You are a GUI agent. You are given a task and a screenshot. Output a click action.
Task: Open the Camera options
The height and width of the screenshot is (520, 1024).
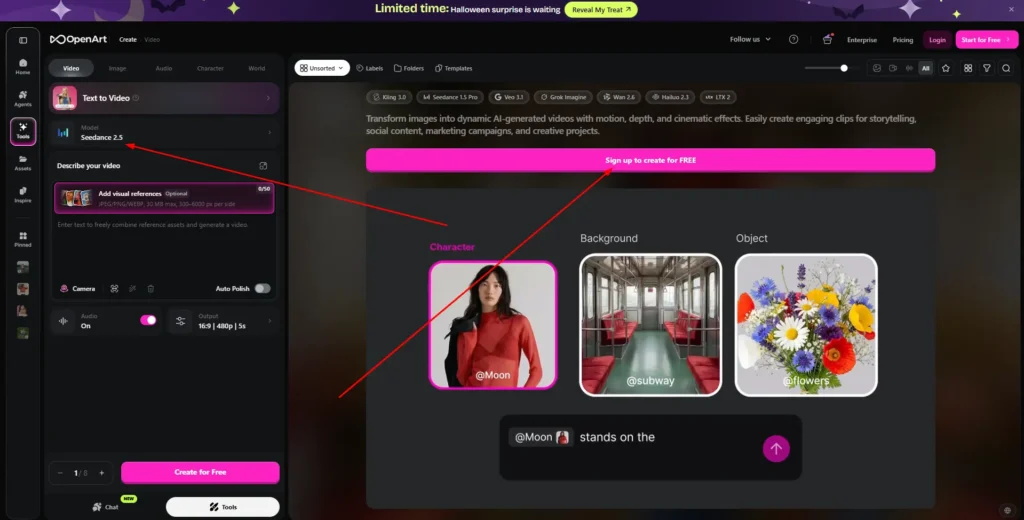coord(78,289)
